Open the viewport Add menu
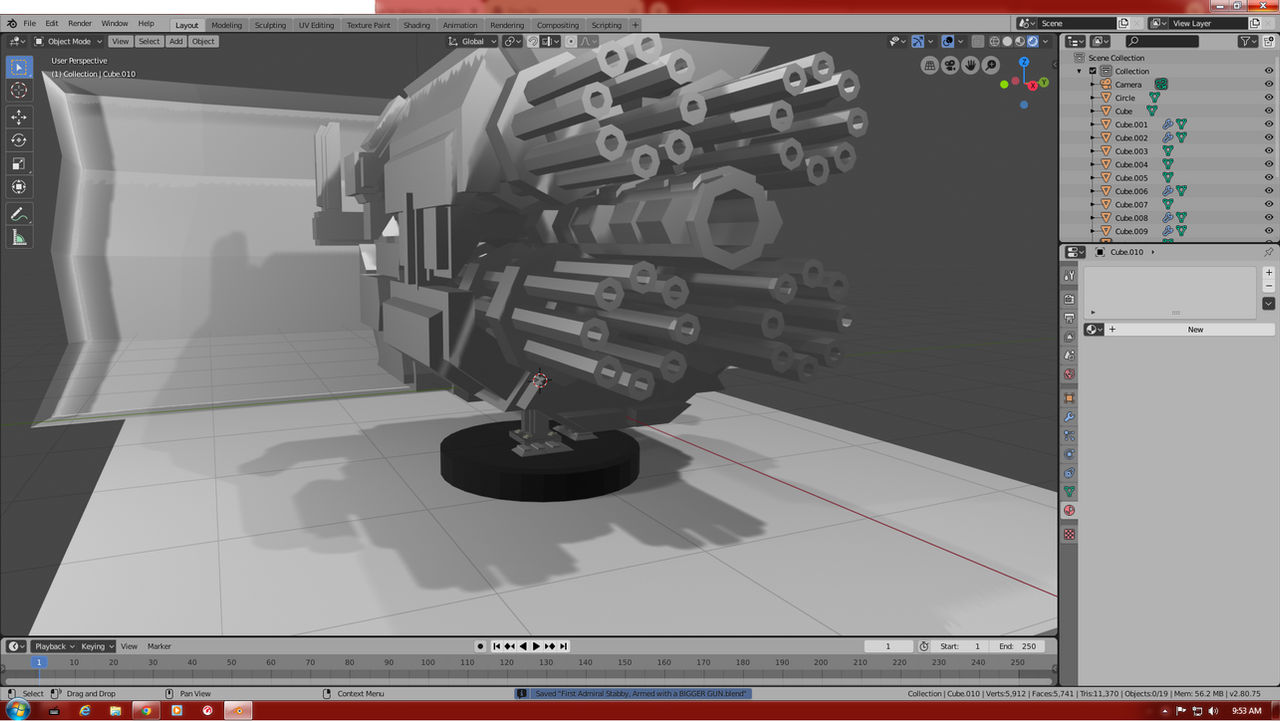Screen dimensions: 1280x721 pos(176,41)
